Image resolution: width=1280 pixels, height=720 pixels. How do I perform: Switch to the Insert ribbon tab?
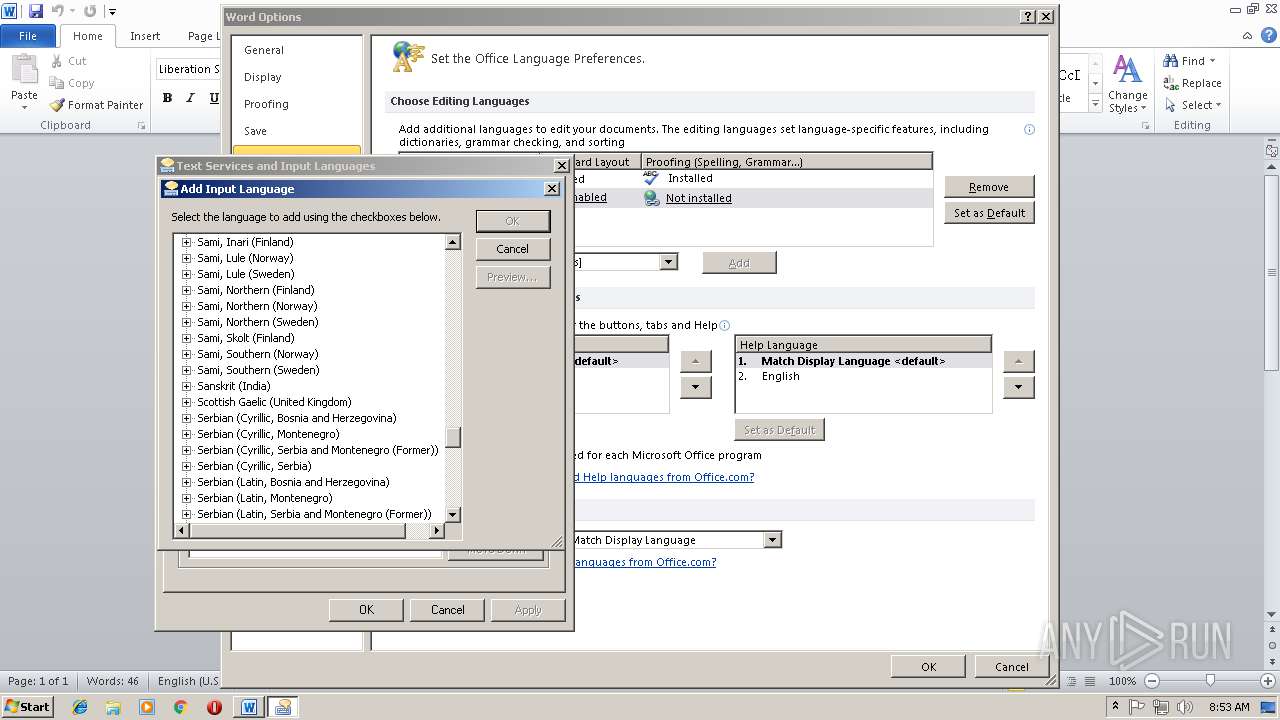click(145, 36)
